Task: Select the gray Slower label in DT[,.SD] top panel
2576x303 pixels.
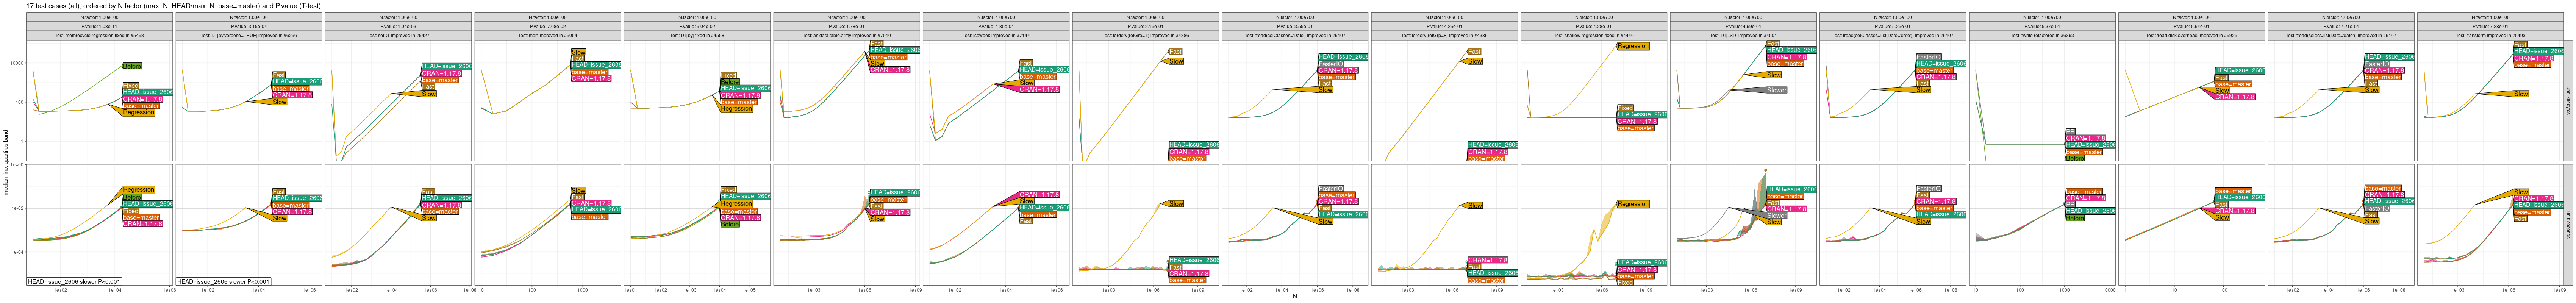Action: tap(1776, 90)
